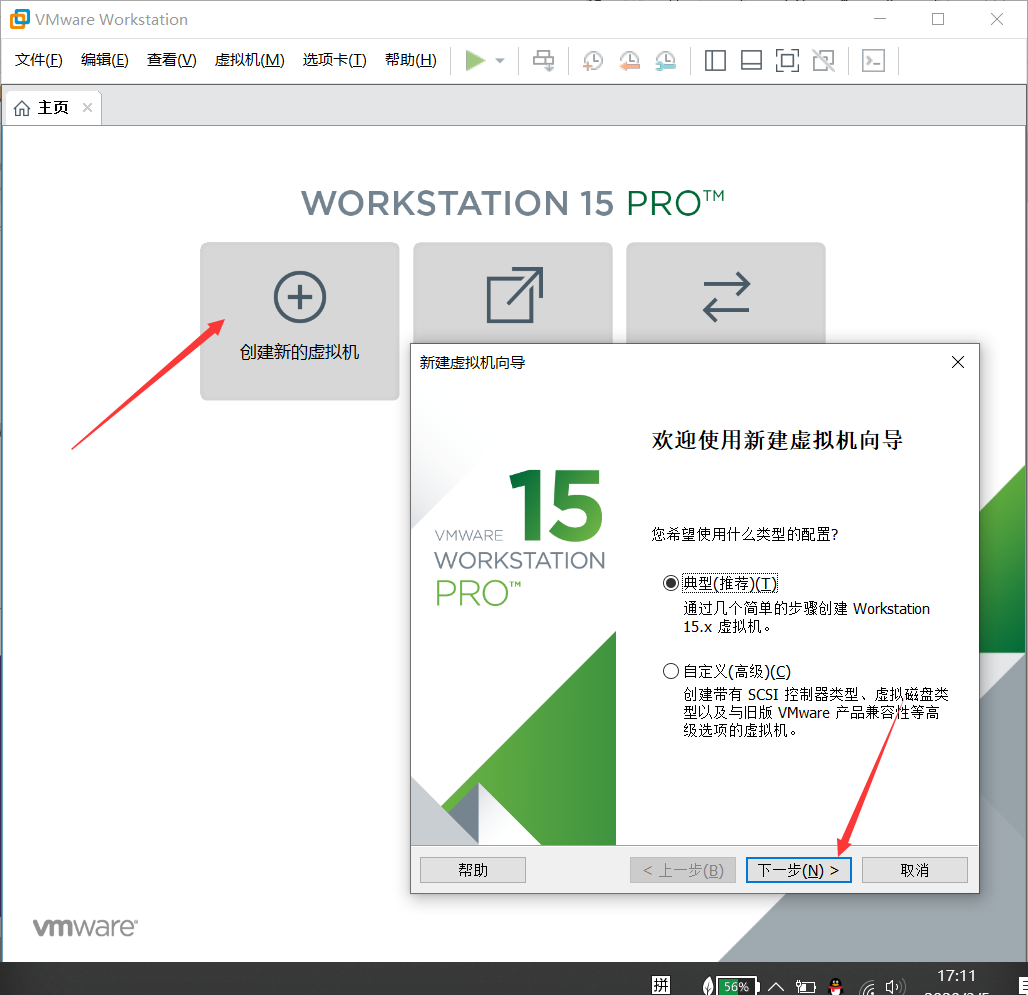This screenshot has width=1028, height=995.
Task: Click the VMware Workstation title bar logo
Action: [x=20, y=19]
